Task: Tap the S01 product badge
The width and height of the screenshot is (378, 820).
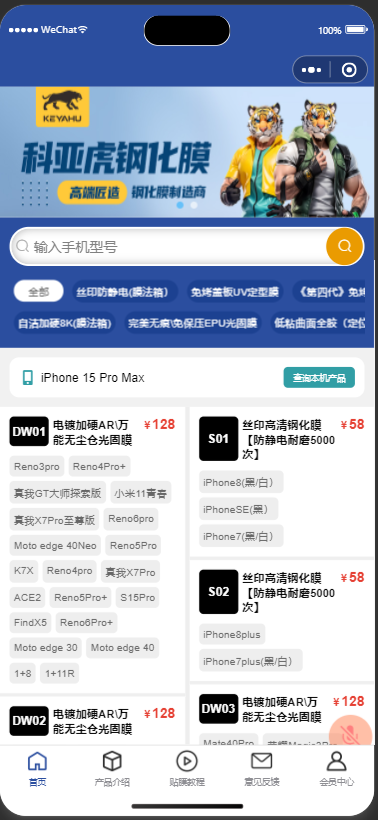Action: pos(219,439)
